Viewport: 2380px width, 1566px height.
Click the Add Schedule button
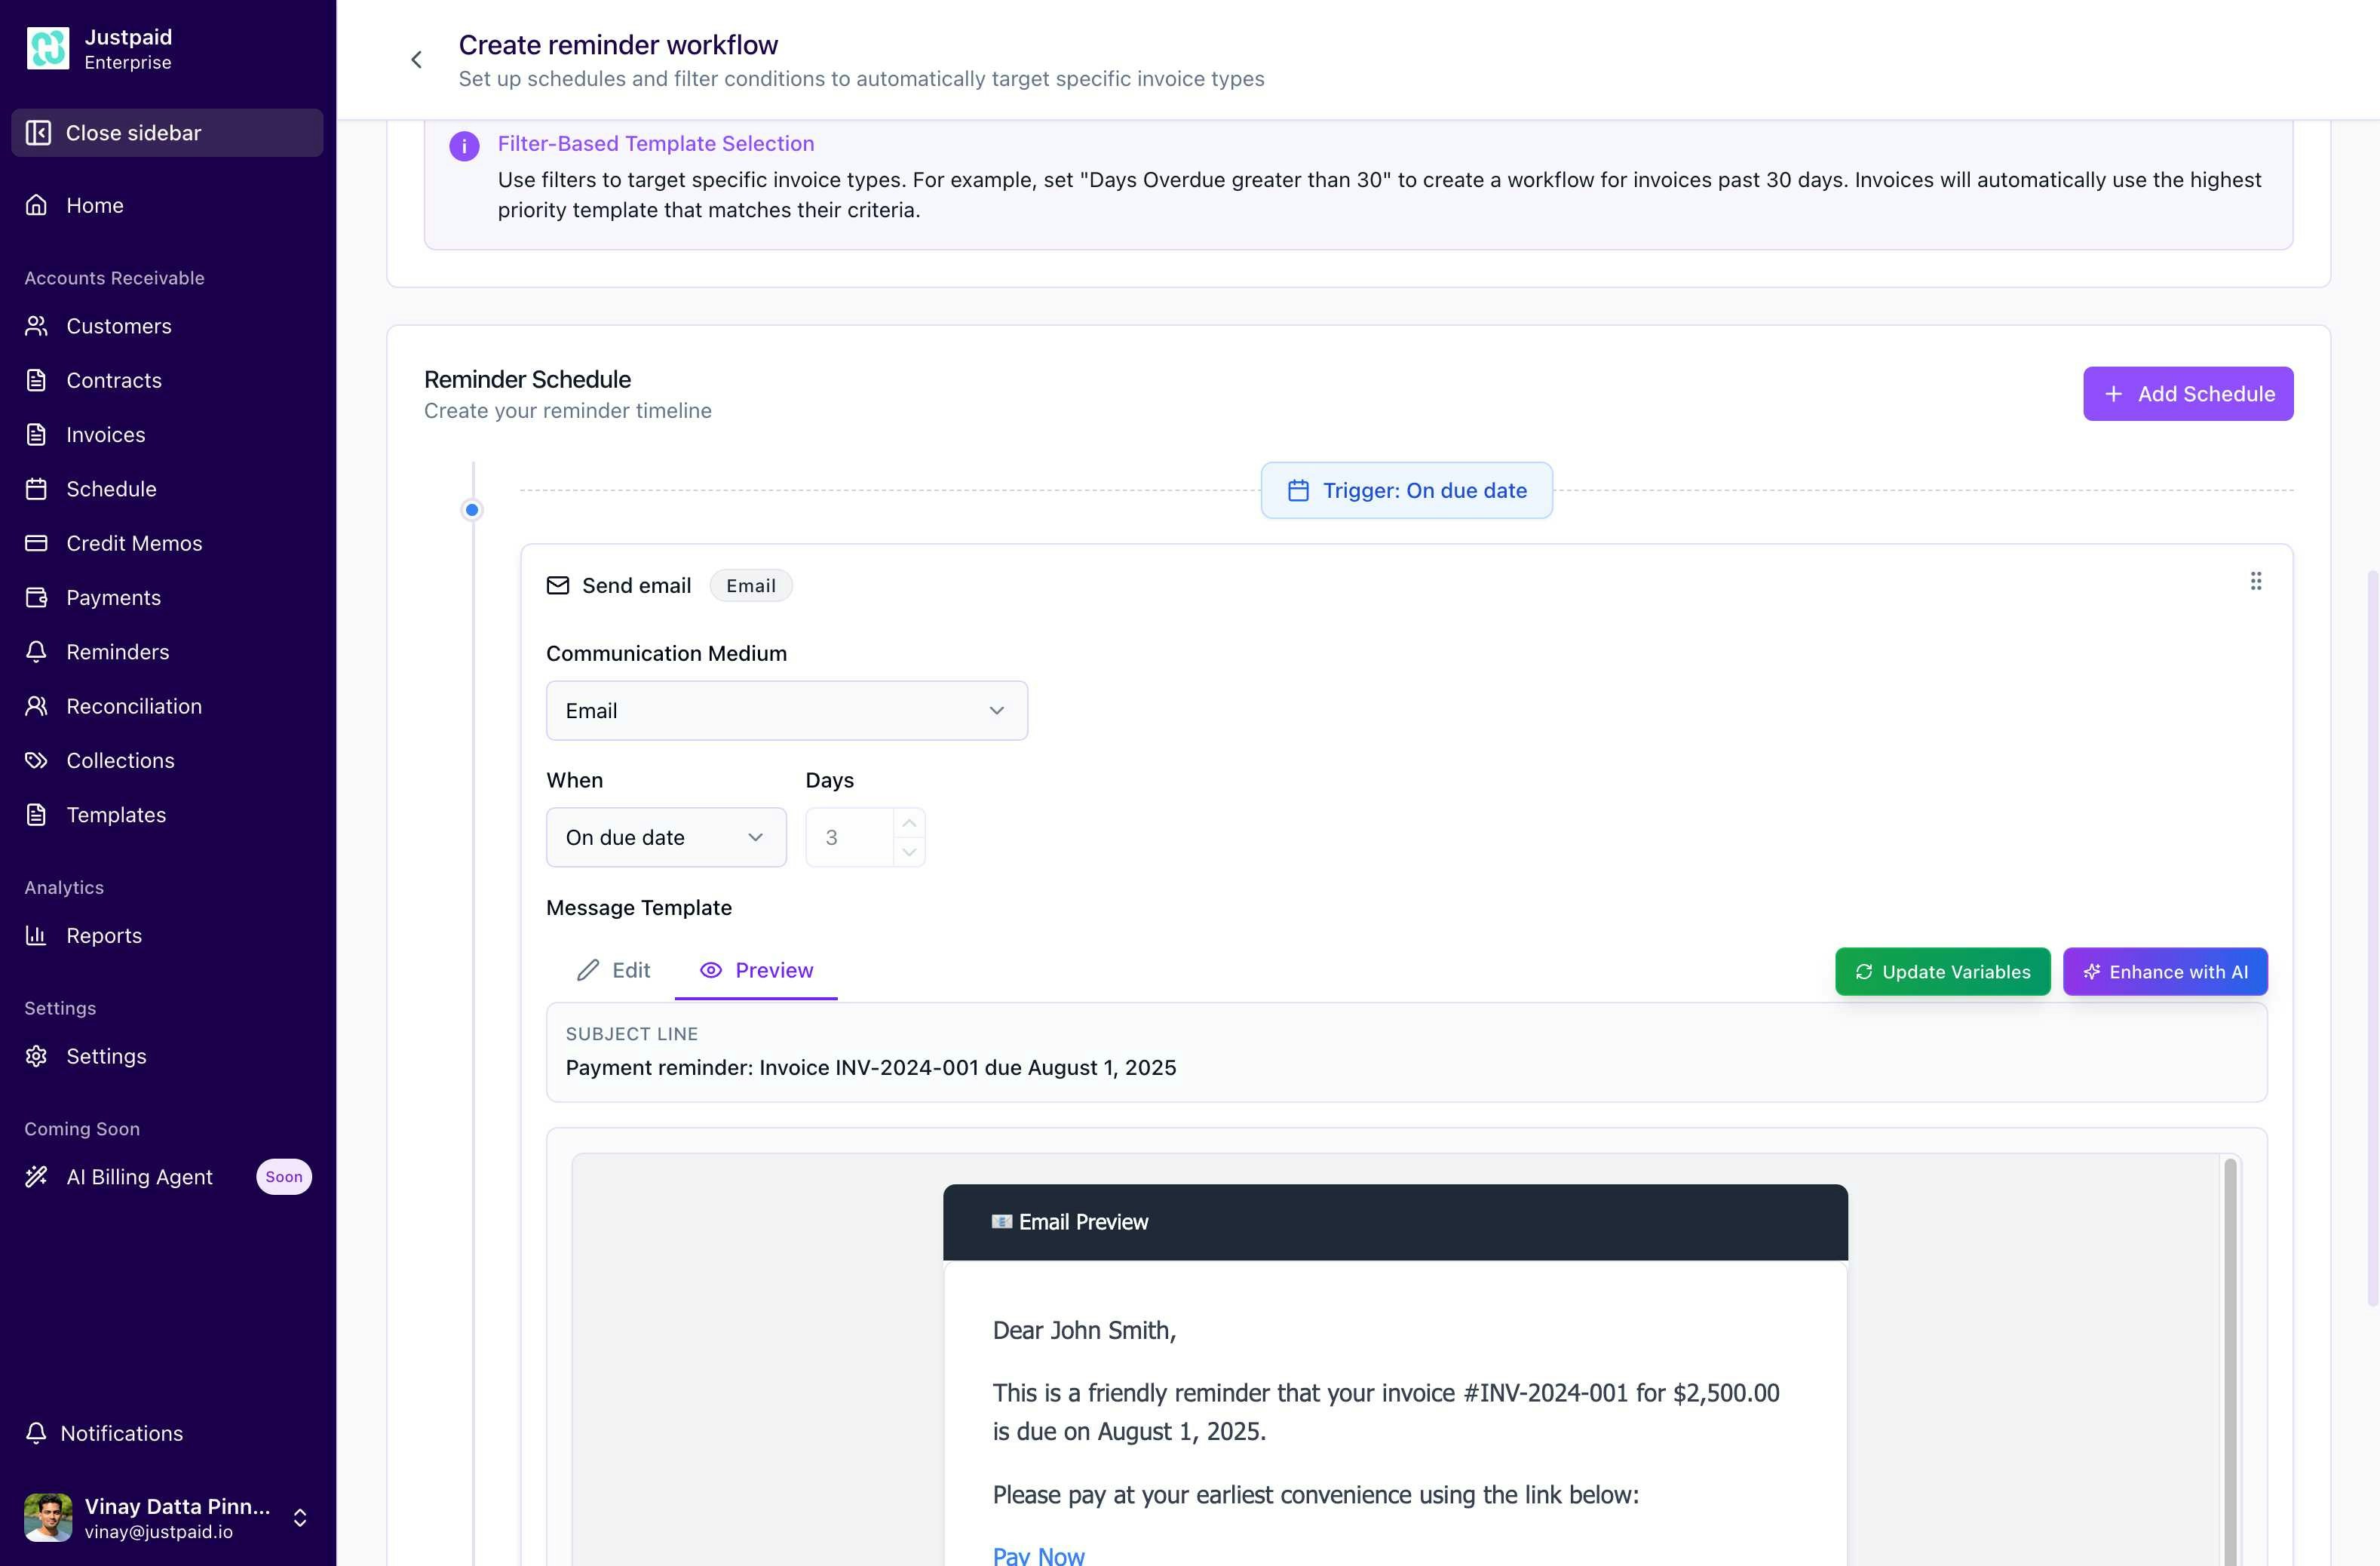coord(2188,393)
